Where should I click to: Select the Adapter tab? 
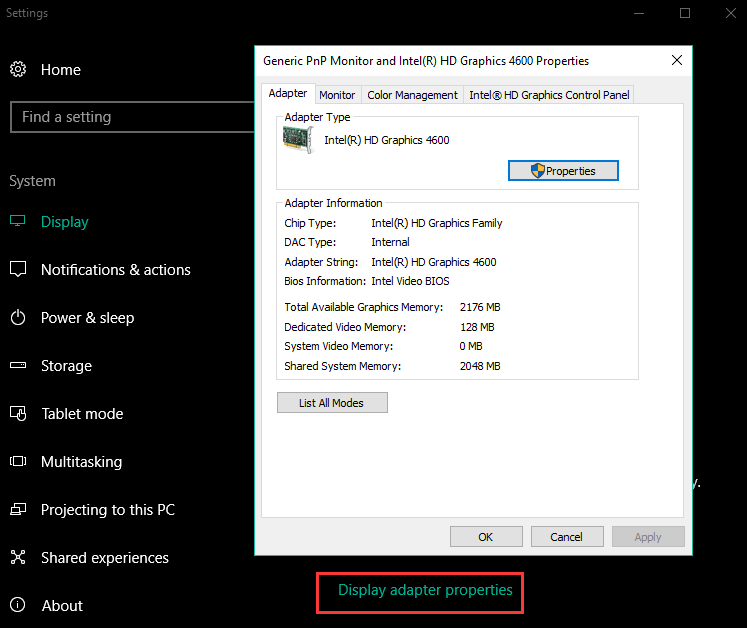[x=288, y=93]
